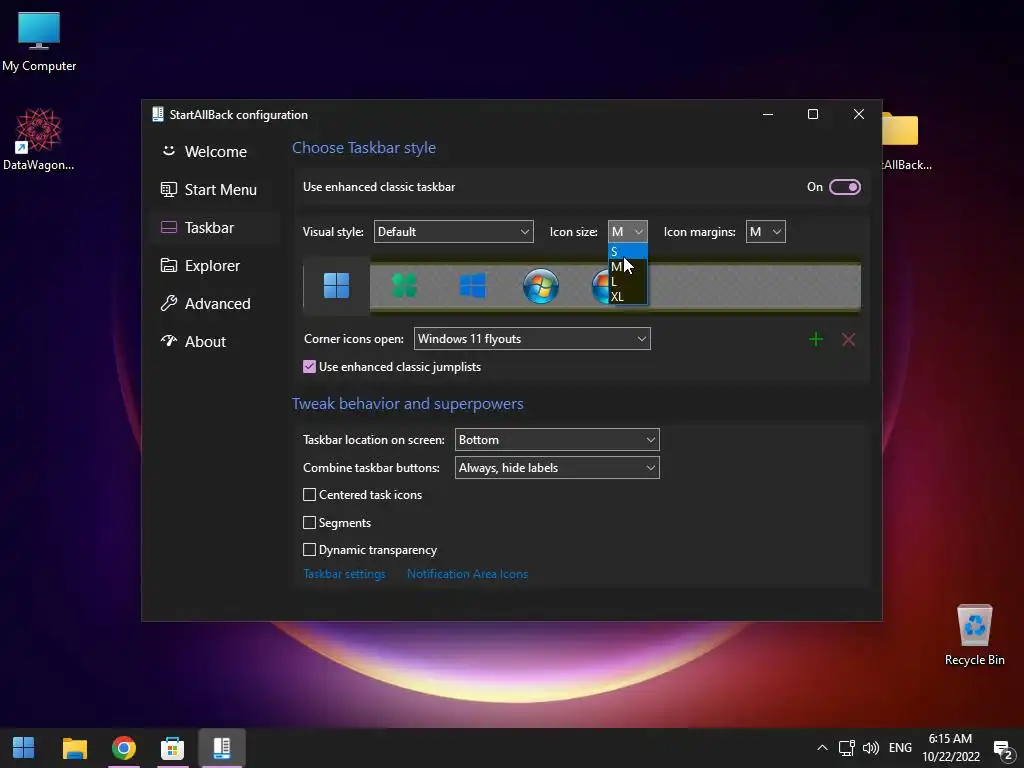Open Windows Start button on taskbar

coord(24,748)
